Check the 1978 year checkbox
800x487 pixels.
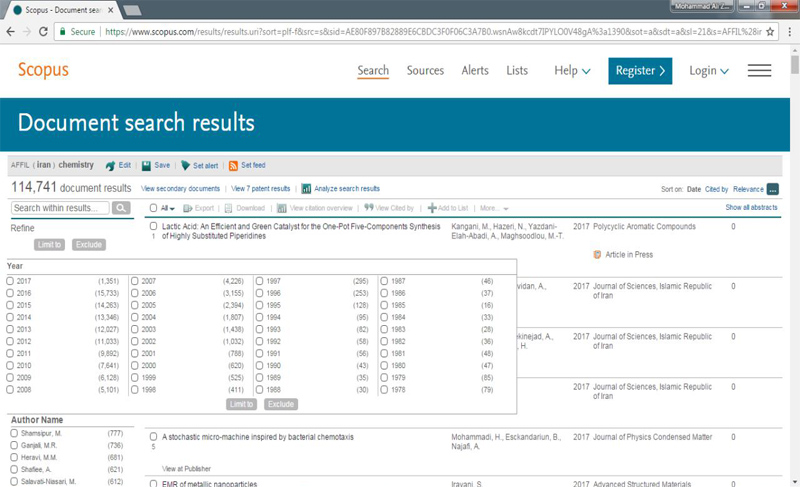point(384,390)
